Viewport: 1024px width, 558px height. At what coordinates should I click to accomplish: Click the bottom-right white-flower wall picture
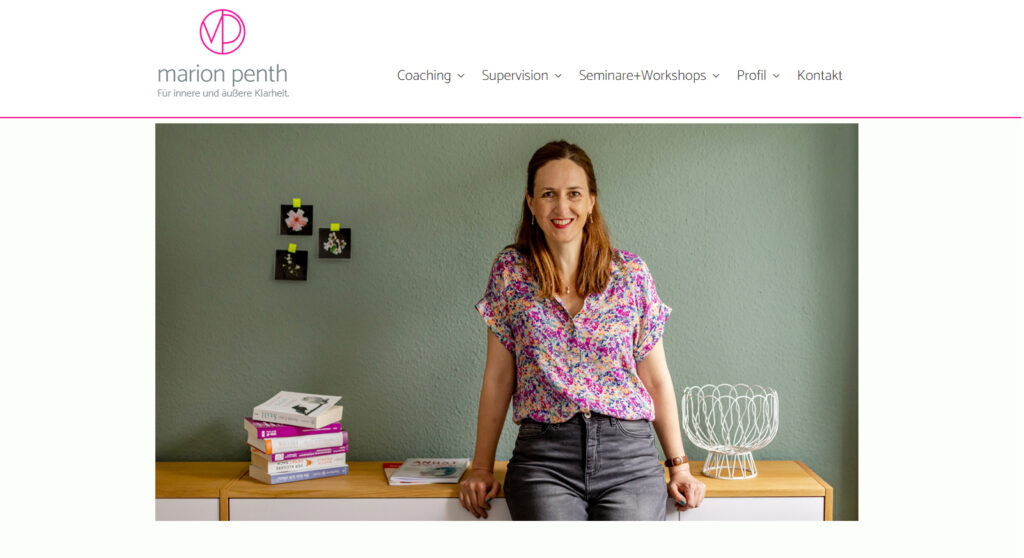tap(334, 243)
